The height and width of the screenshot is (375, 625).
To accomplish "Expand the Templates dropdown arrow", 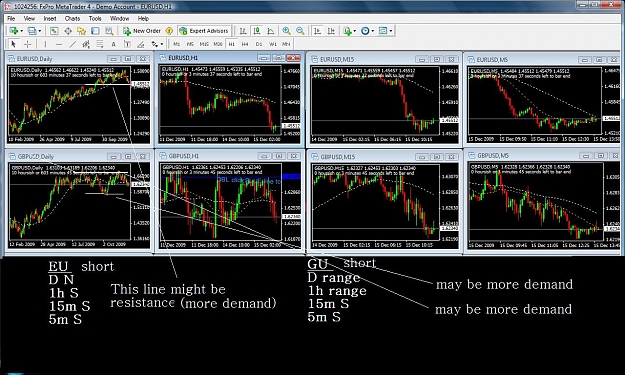I will [x=391, y=31].
